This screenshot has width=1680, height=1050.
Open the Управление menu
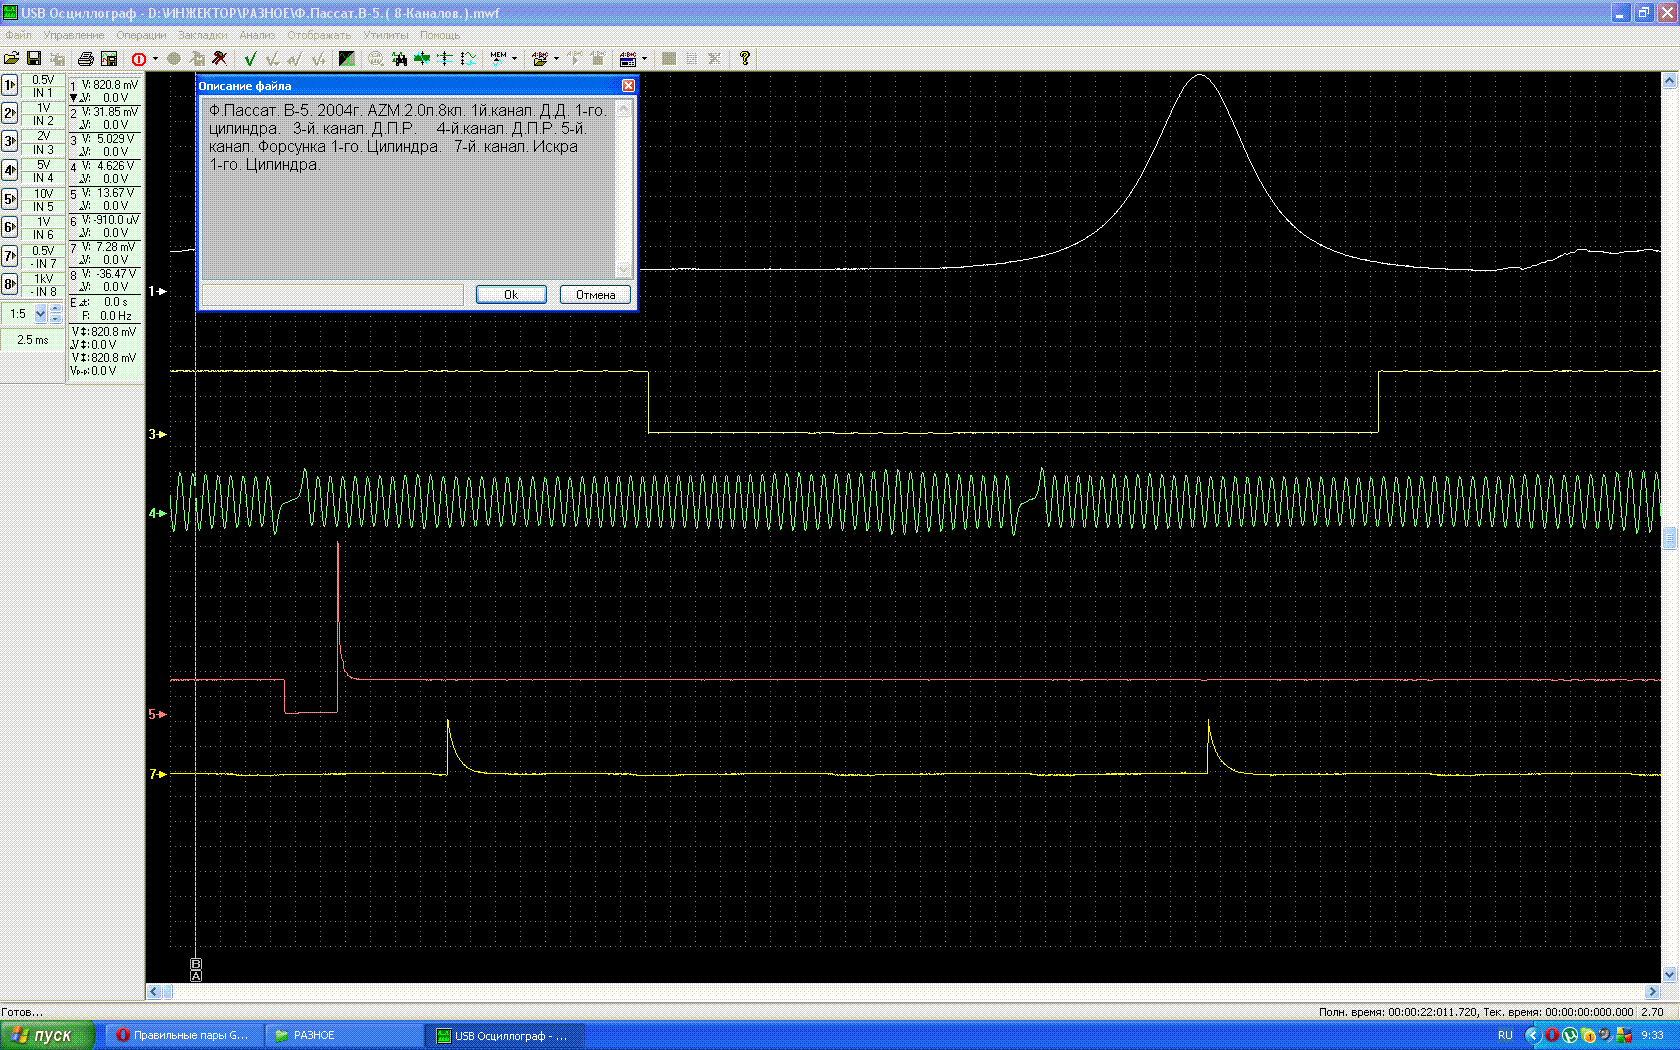[74, 35]
